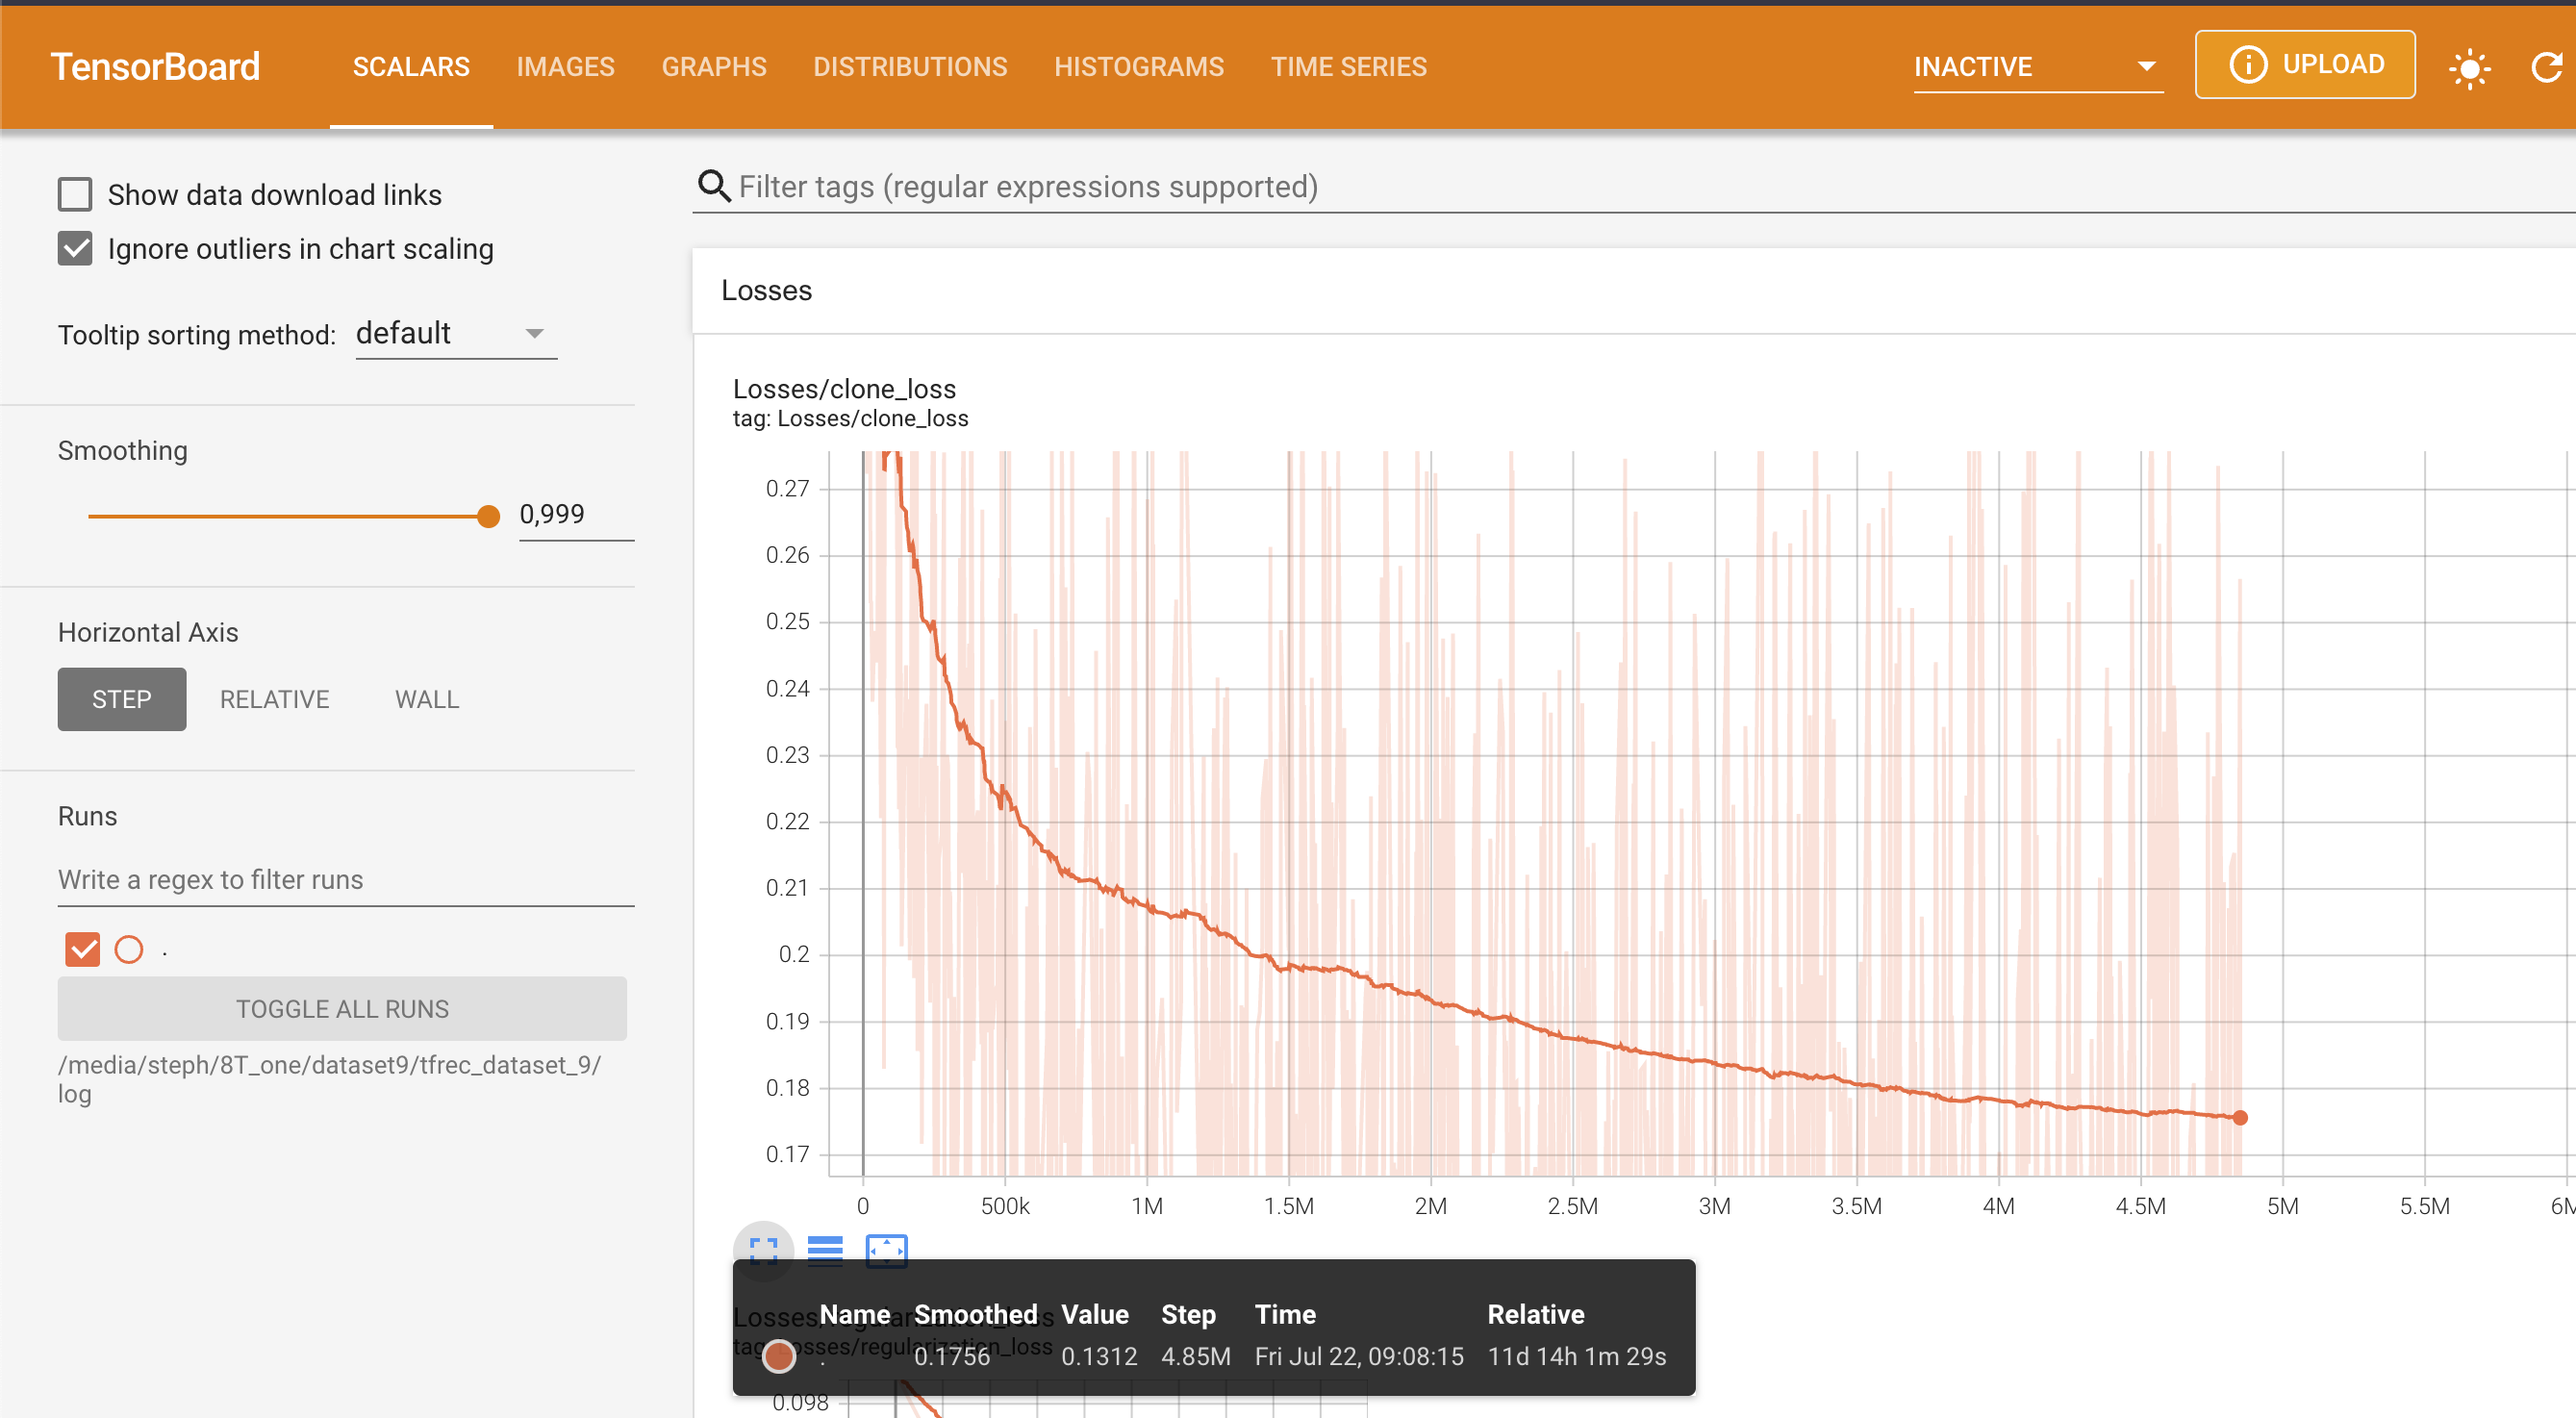Select WALL horizontal axis option
The height and width of the screenshot is (1418, 2576).
click(x=426, y=699)
